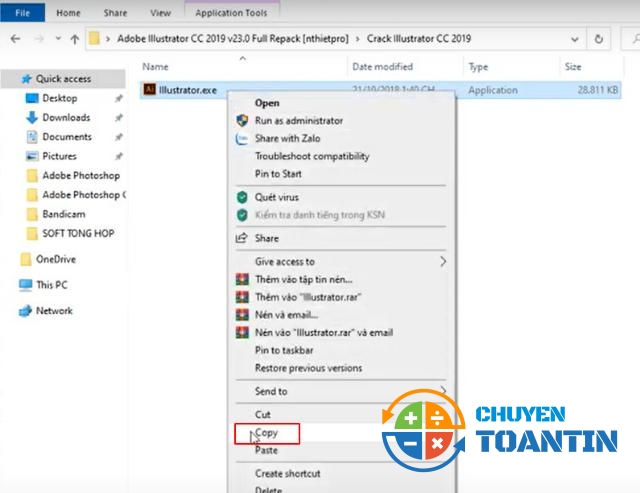Open SOFT TONG HOP folder
This screenshot has width=640, height=493.
(78, 233)
